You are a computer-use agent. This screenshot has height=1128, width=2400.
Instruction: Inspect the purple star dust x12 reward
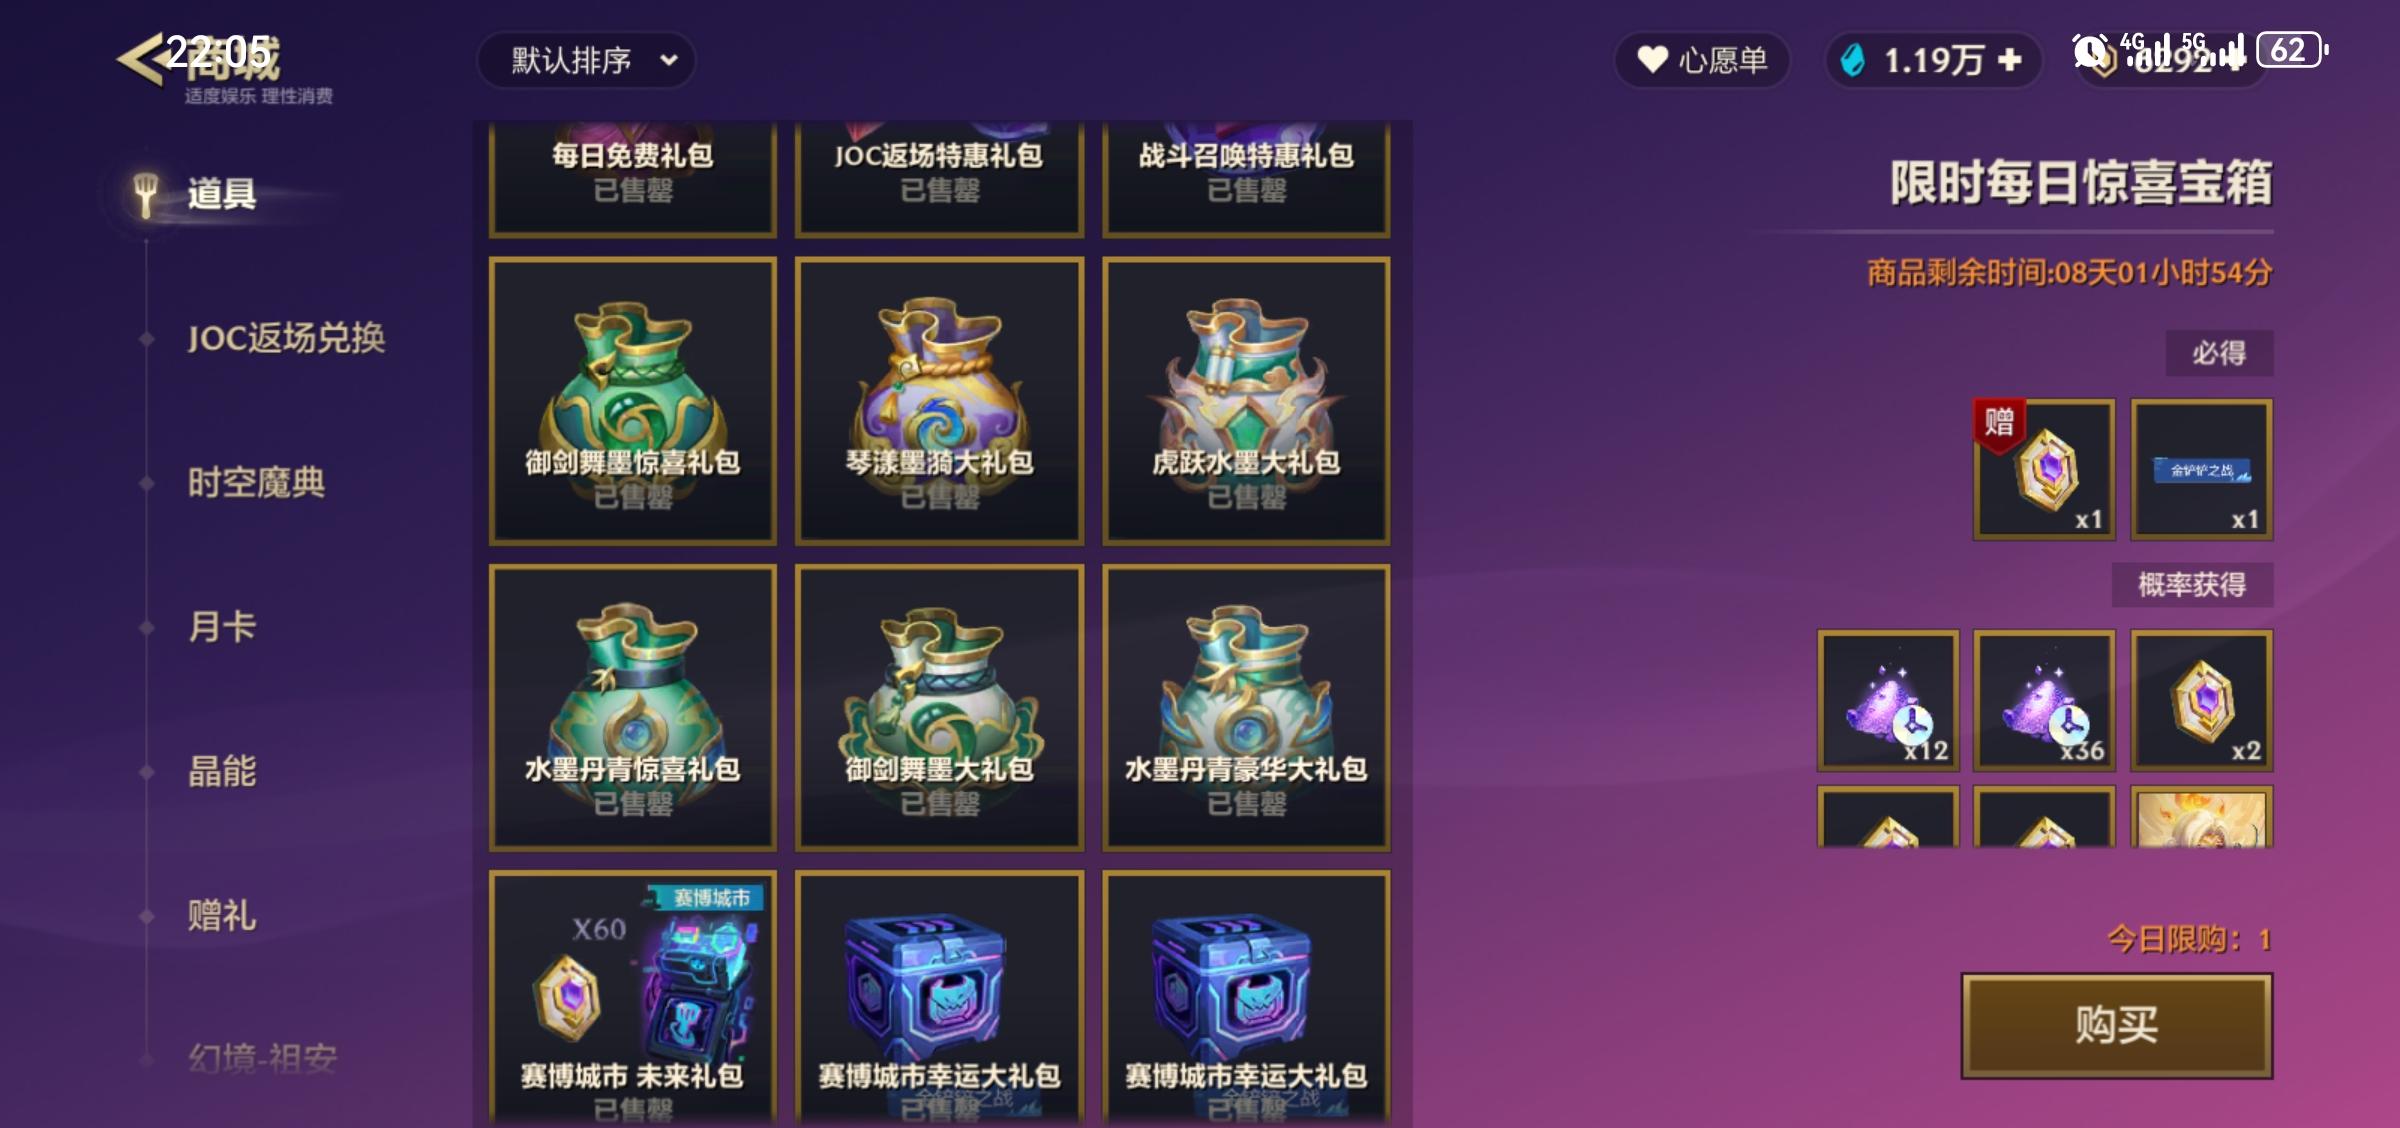(x=1888, y=700)
